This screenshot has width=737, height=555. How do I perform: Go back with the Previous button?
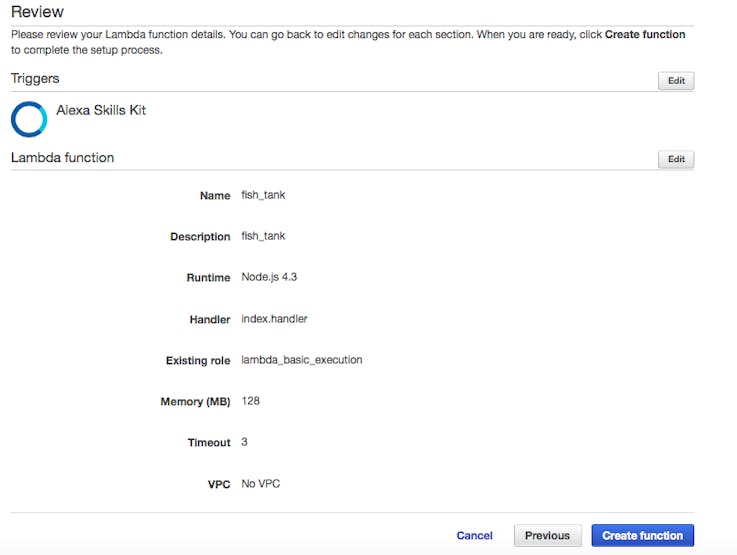[x=548, y=535]
